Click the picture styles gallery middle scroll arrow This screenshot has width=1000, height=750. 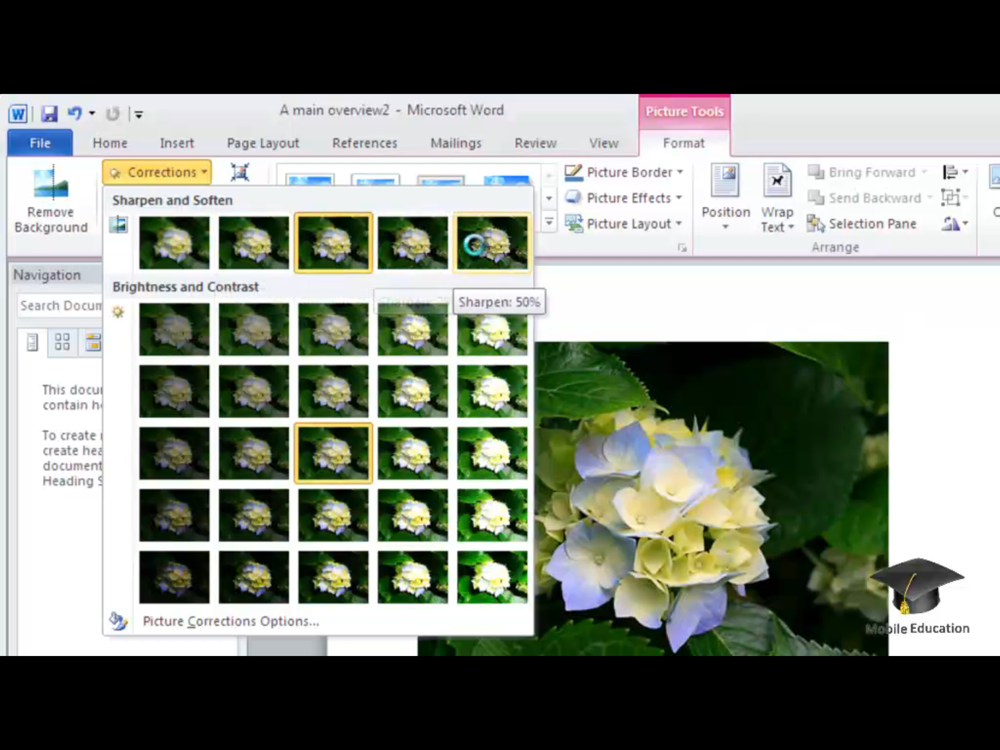coord(548,198)
